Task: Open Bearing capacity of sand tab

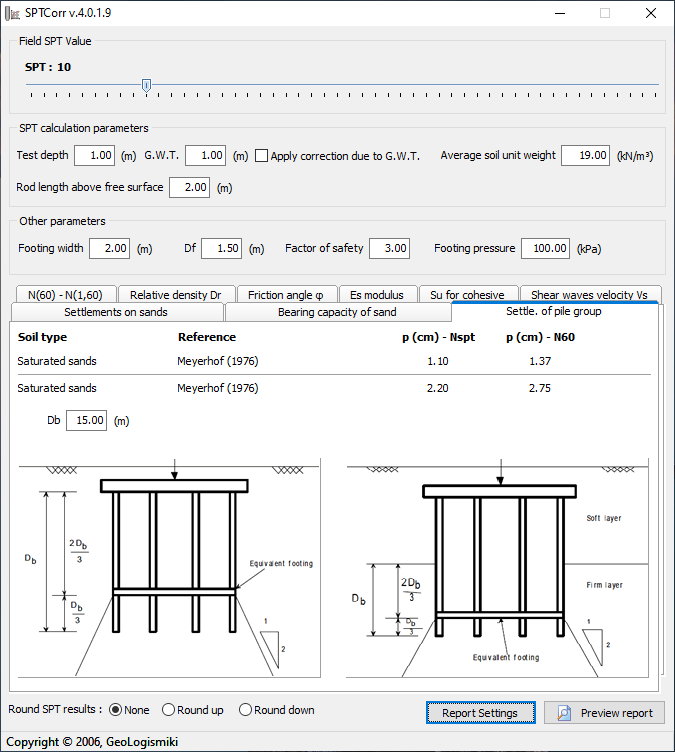Action: (x=335, y=312)
